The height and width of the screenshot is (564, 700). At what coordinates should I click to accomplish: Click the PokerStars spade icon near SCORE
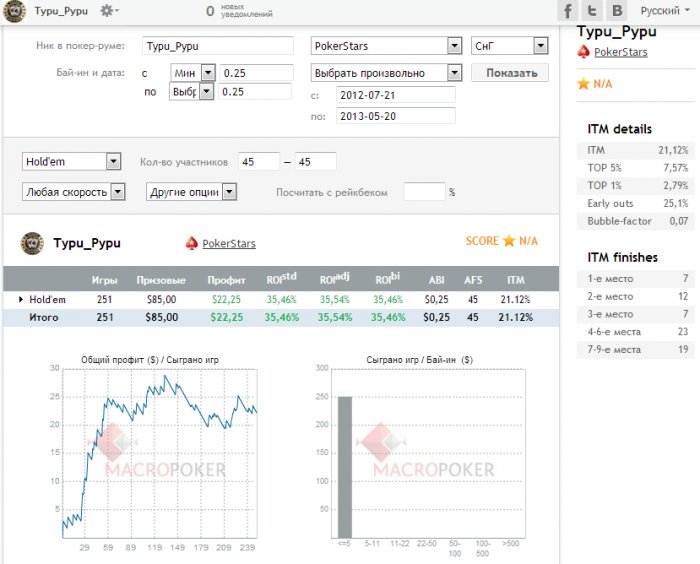(x=192, y=243)
